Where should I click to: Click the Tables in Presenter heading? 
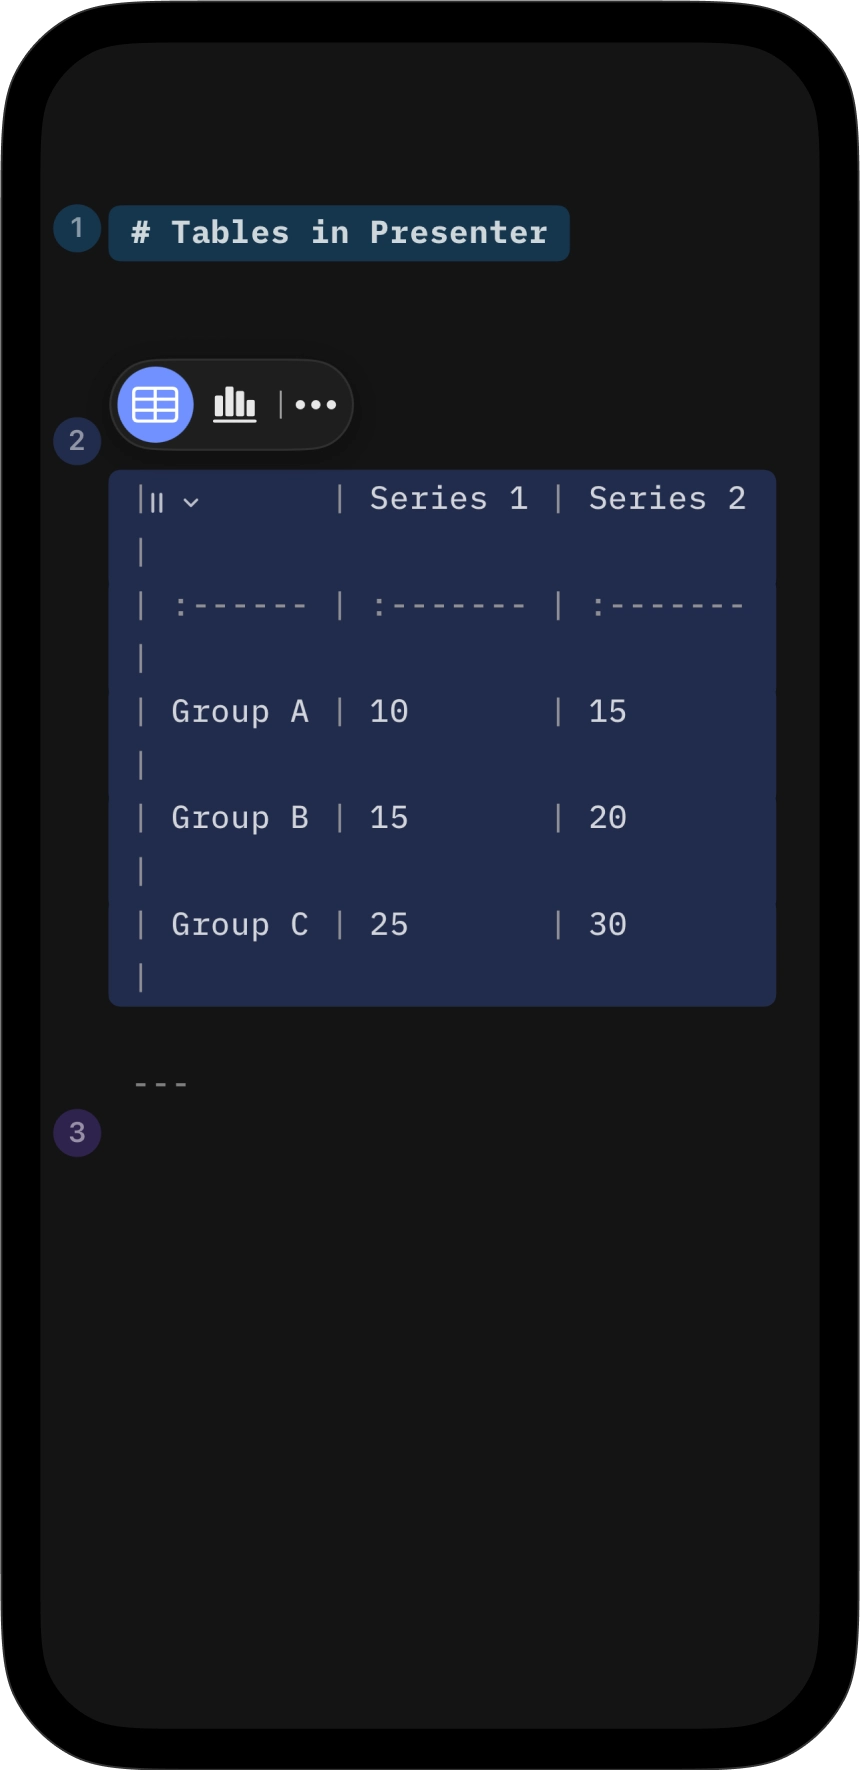pos(338,231)
